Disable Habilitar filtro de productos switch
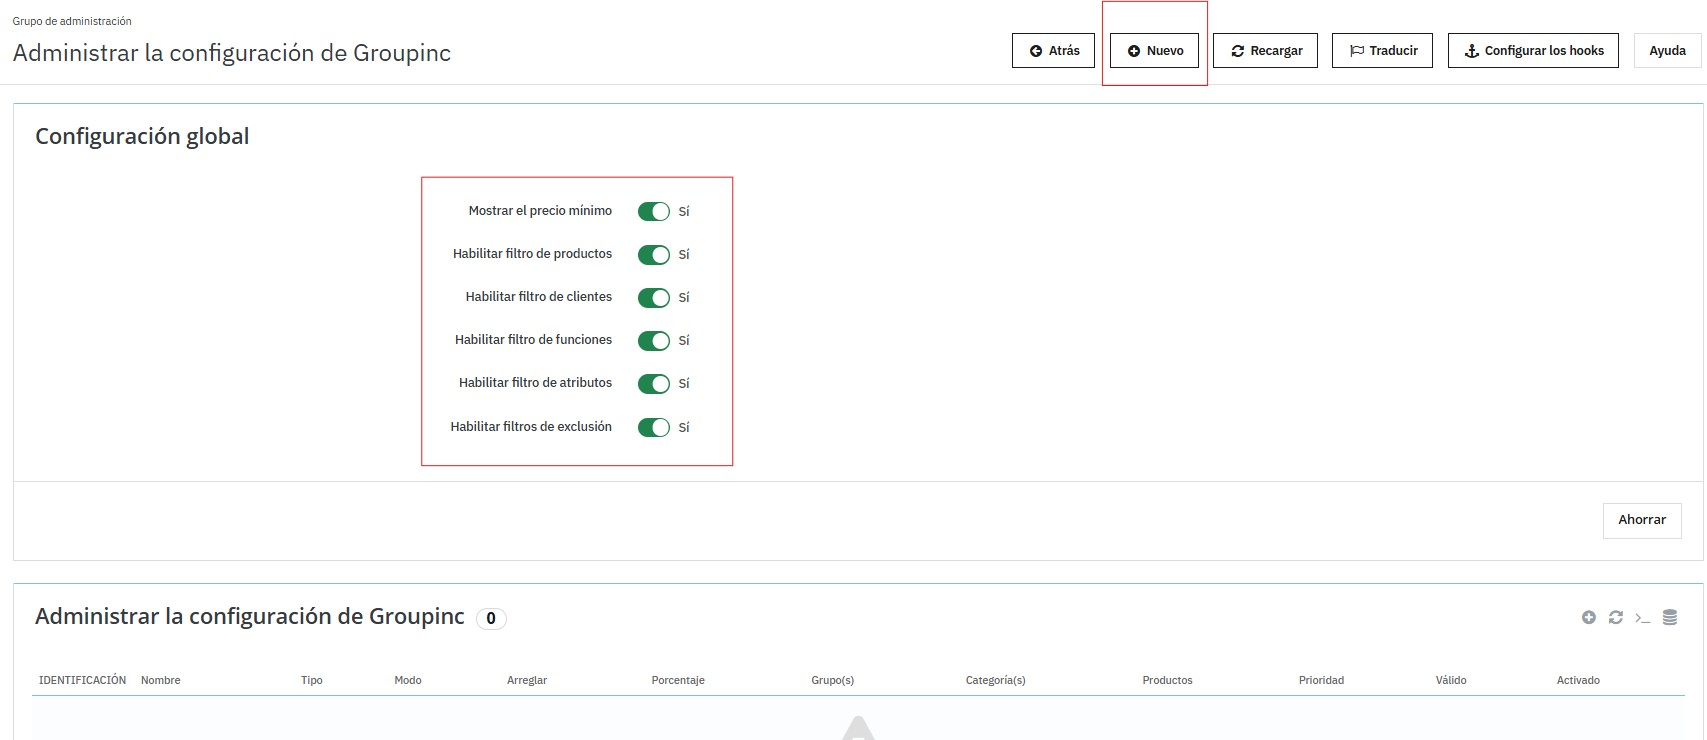 coord(654,255)
